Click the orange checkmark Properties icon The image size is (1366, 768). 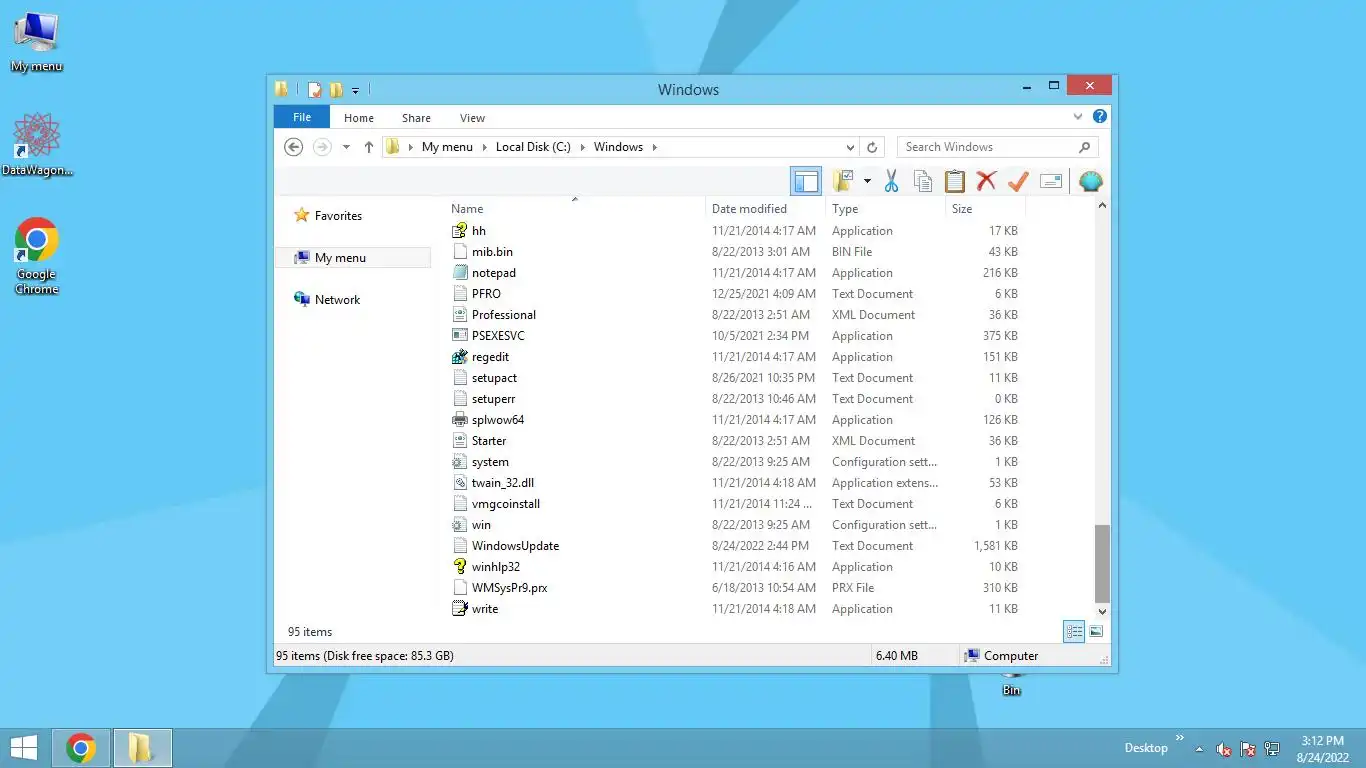1018,181
